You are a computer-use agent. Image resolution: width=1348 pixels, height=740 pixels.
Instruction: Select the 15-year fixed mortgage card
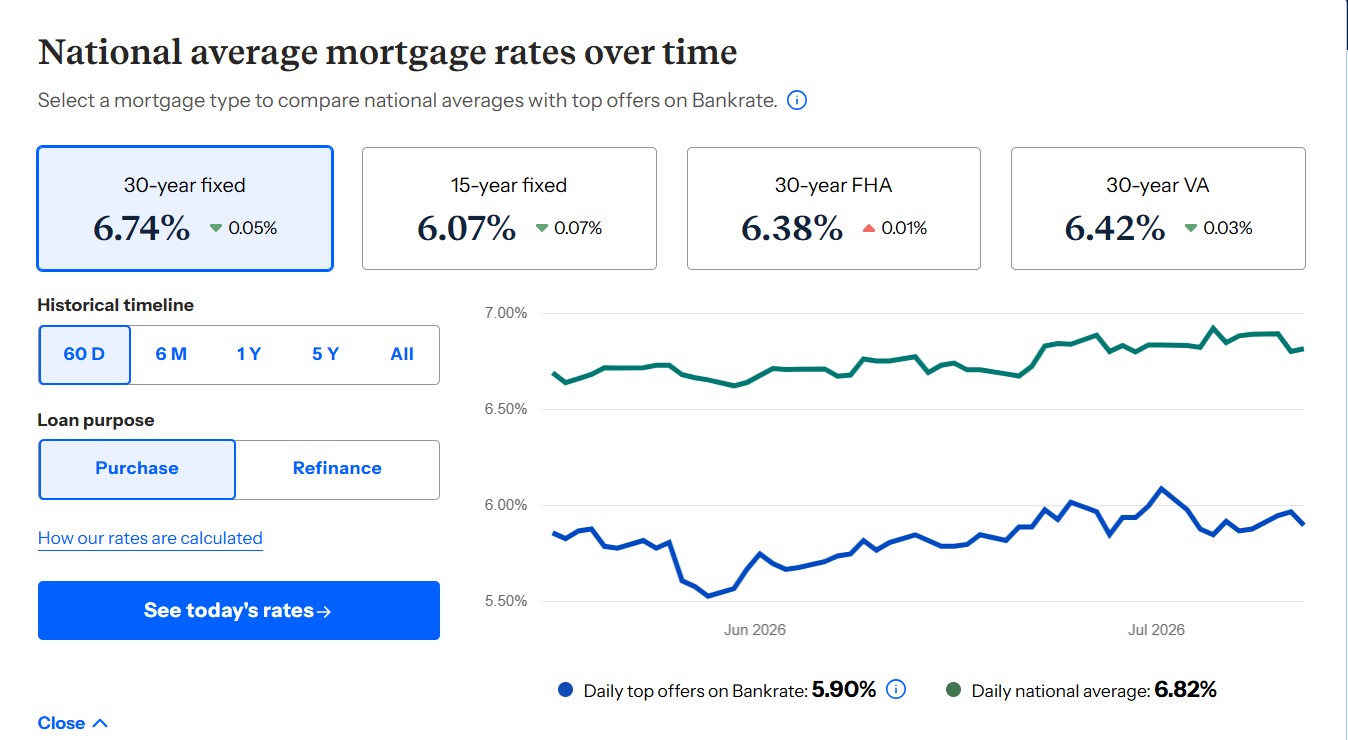point(509,209)
